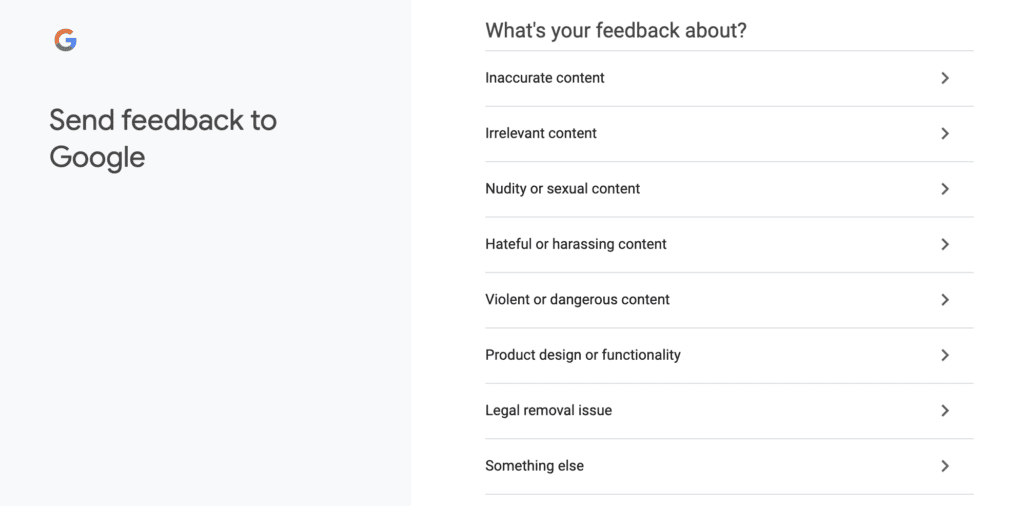Image resolution: width=1024 pixels, height=506 pixels.
Task: Click chevron beside Something else
Action: [x=944, y=466]
